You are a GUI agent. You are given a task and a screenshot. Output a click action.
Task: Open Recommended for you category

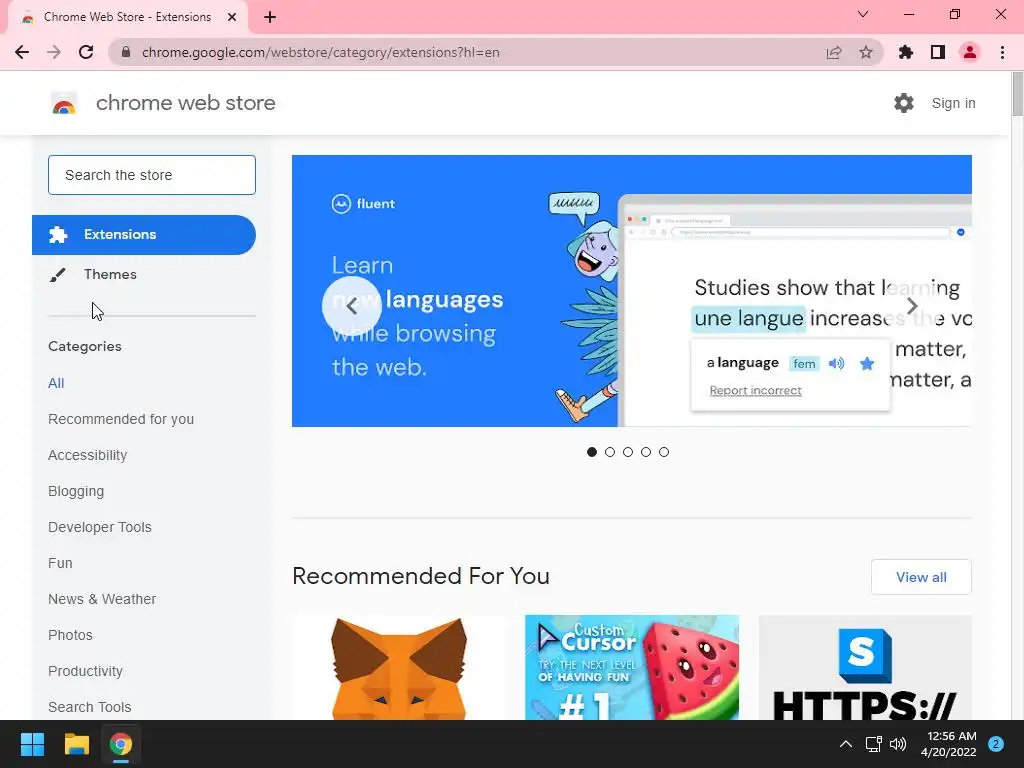121,419
